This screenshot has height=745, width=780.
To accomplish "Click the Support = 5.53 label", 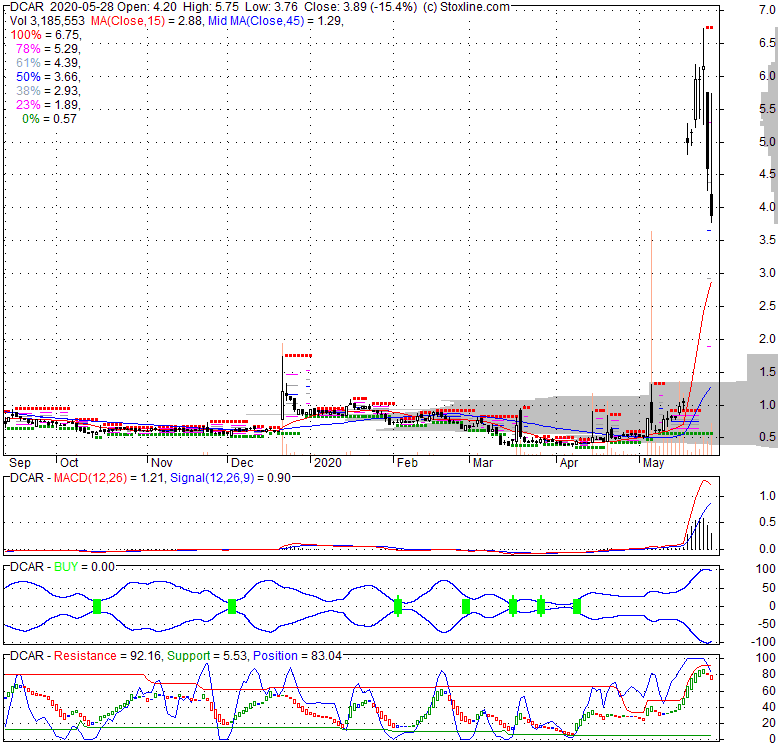I will point(207,655).
